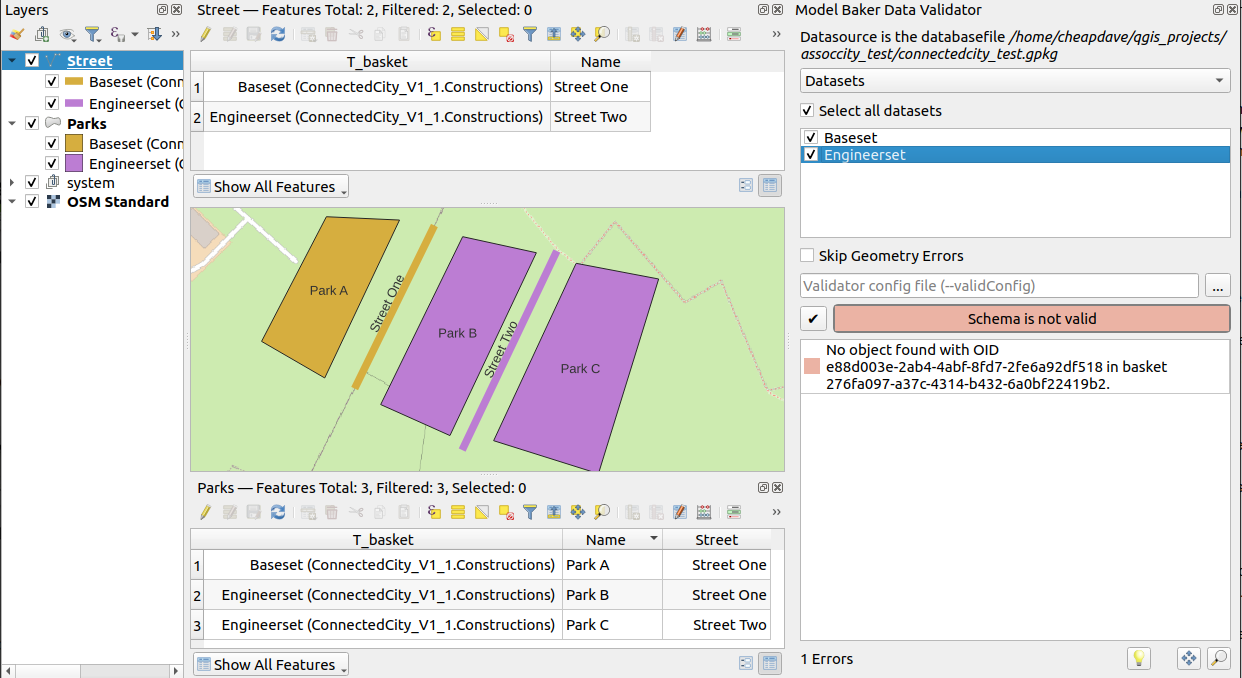Move selection to top in Street table
Viewport: 1242px width, 678px height.
click(554, 34)
